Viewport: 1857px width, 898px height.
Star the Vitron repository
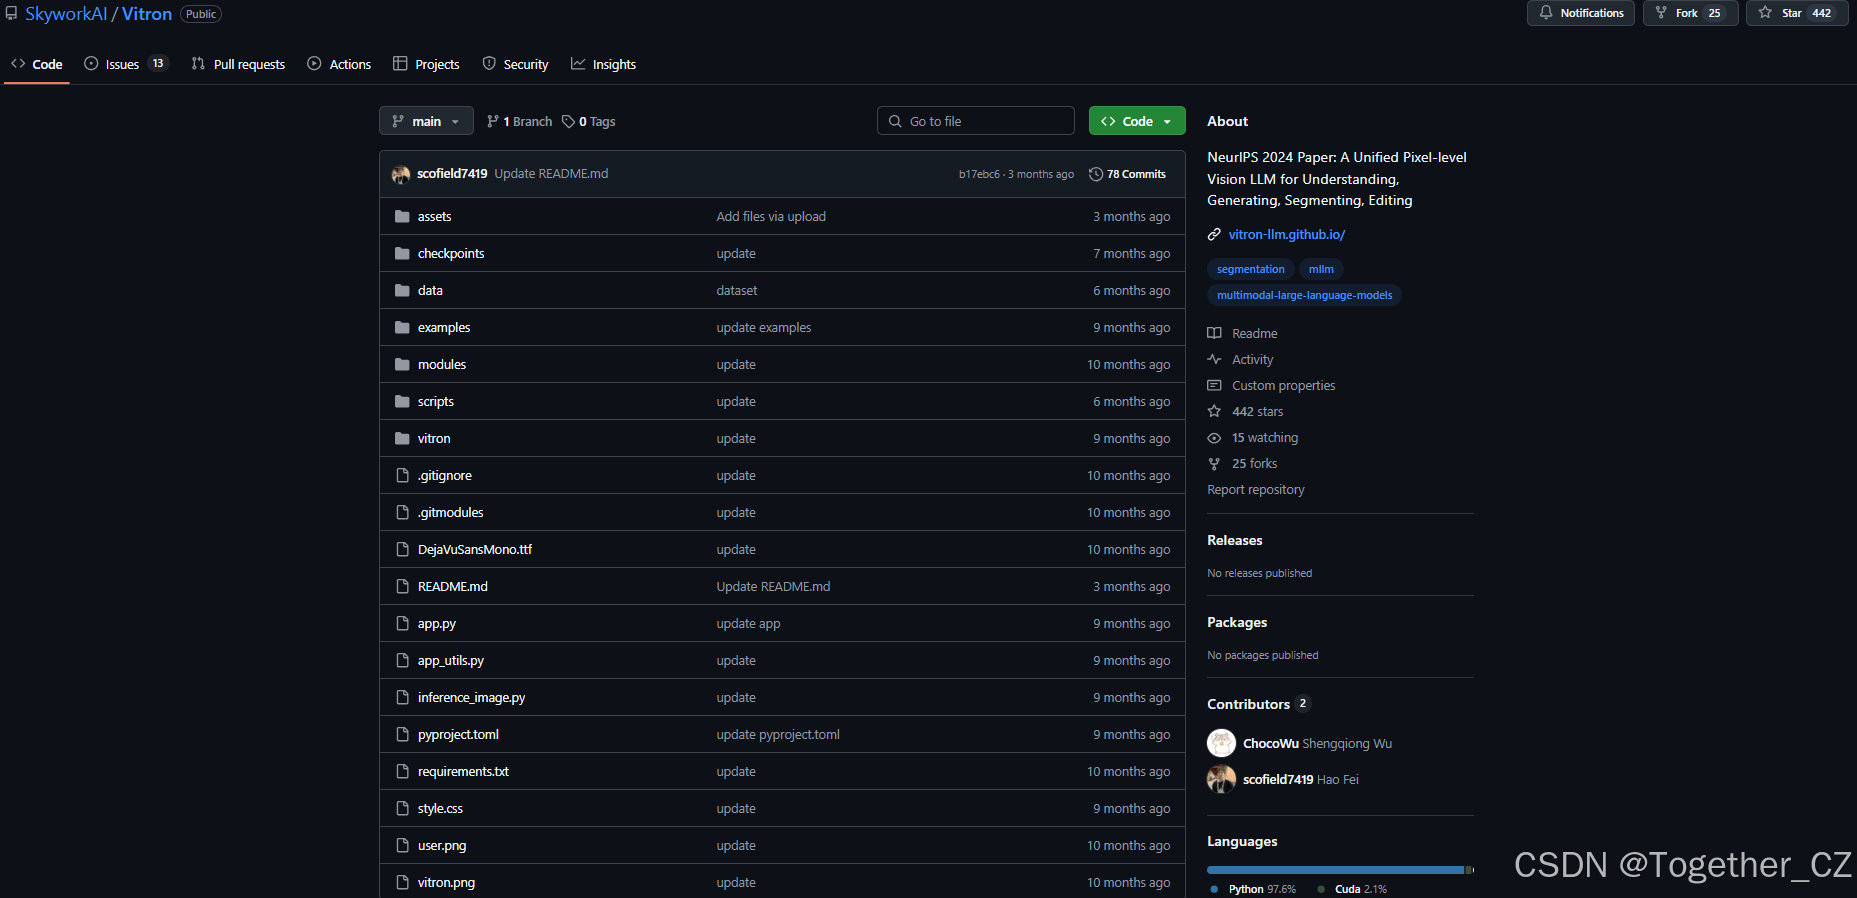coord(1796,13)
